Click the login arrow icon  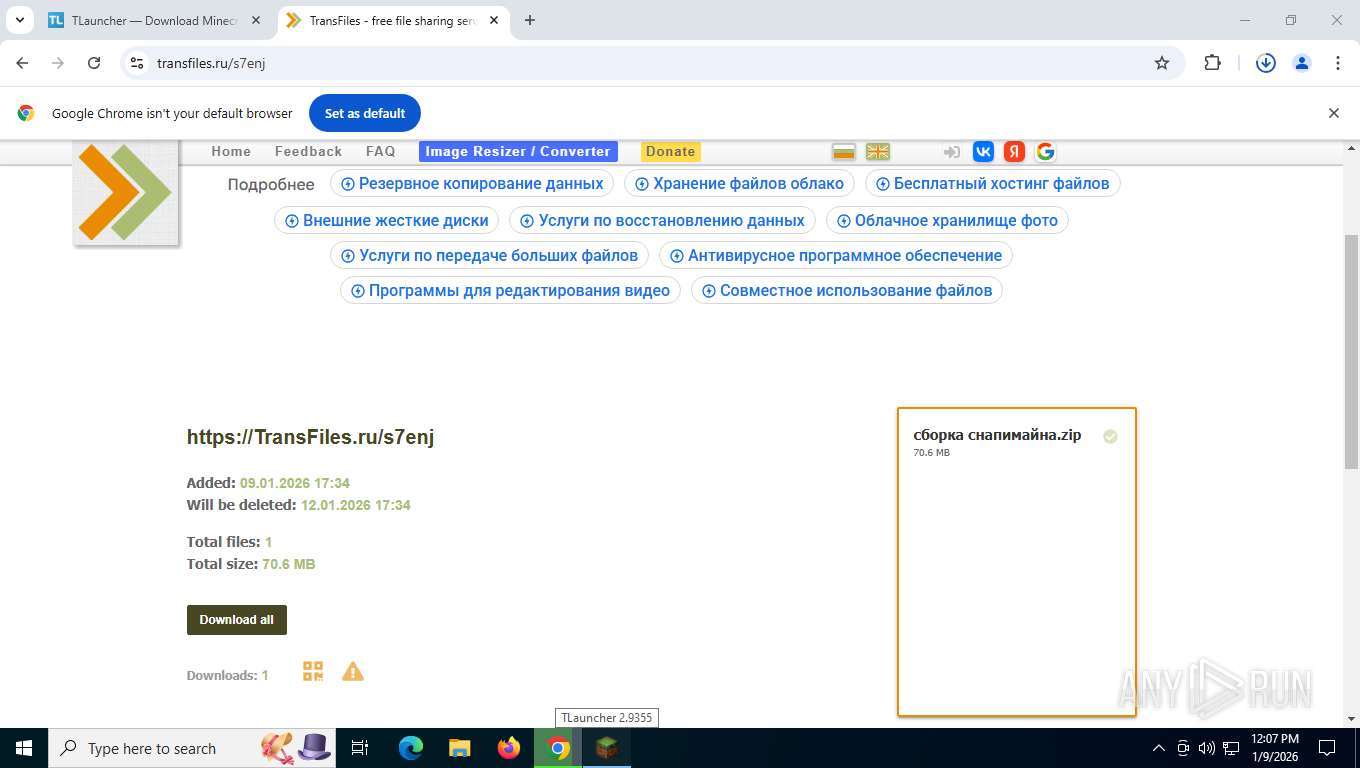951,152
